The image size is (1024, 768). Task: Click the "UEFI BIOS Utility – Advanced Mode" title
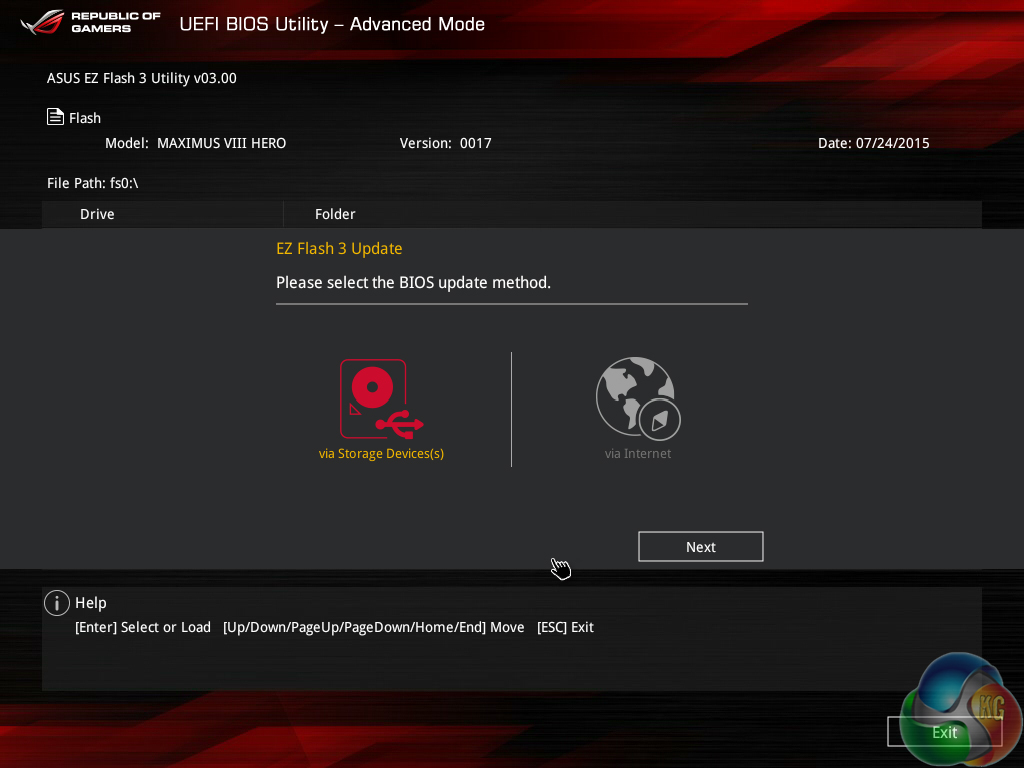tap(332, 24)
